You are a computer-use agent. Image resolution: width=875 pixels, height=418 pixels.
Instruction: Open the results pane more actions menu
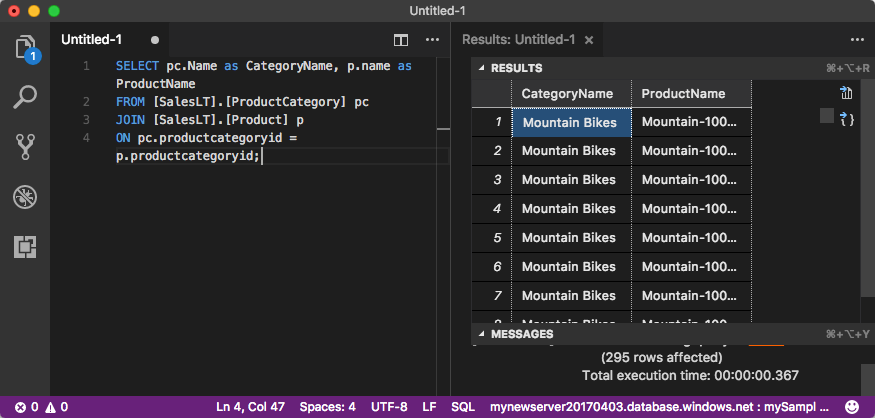[x=856, y=40]
